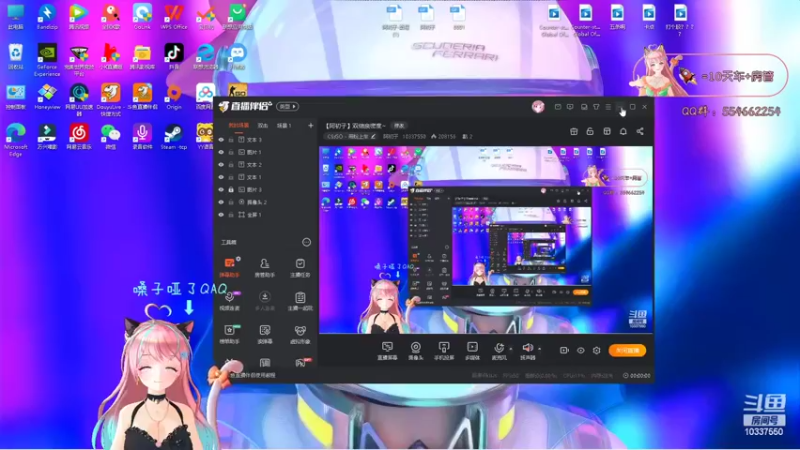Open the toolbox more-options circle button
The width and height of the screenshot is (800, 450).
pos(306,242)
